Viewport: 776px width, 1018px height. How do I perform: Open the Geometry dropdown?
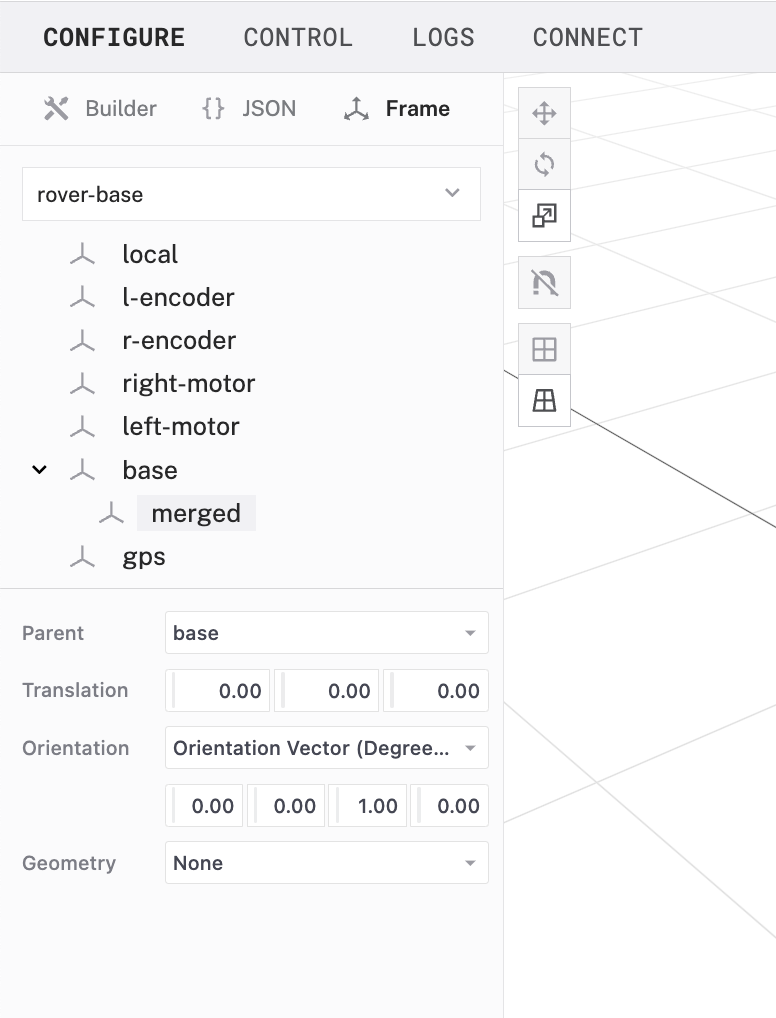pos(326,863)
